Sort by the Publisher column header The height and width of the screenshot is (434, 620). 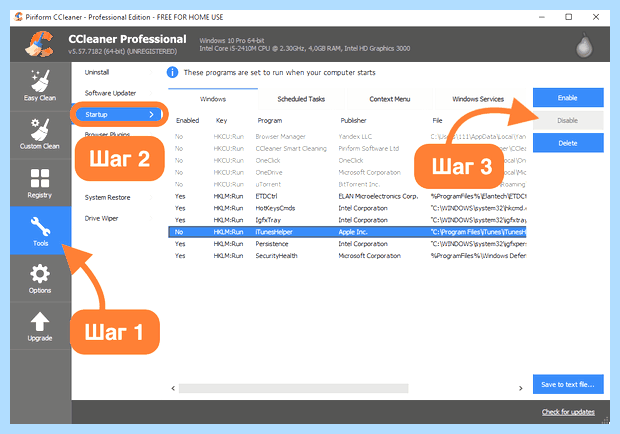[x=353, y=121]
